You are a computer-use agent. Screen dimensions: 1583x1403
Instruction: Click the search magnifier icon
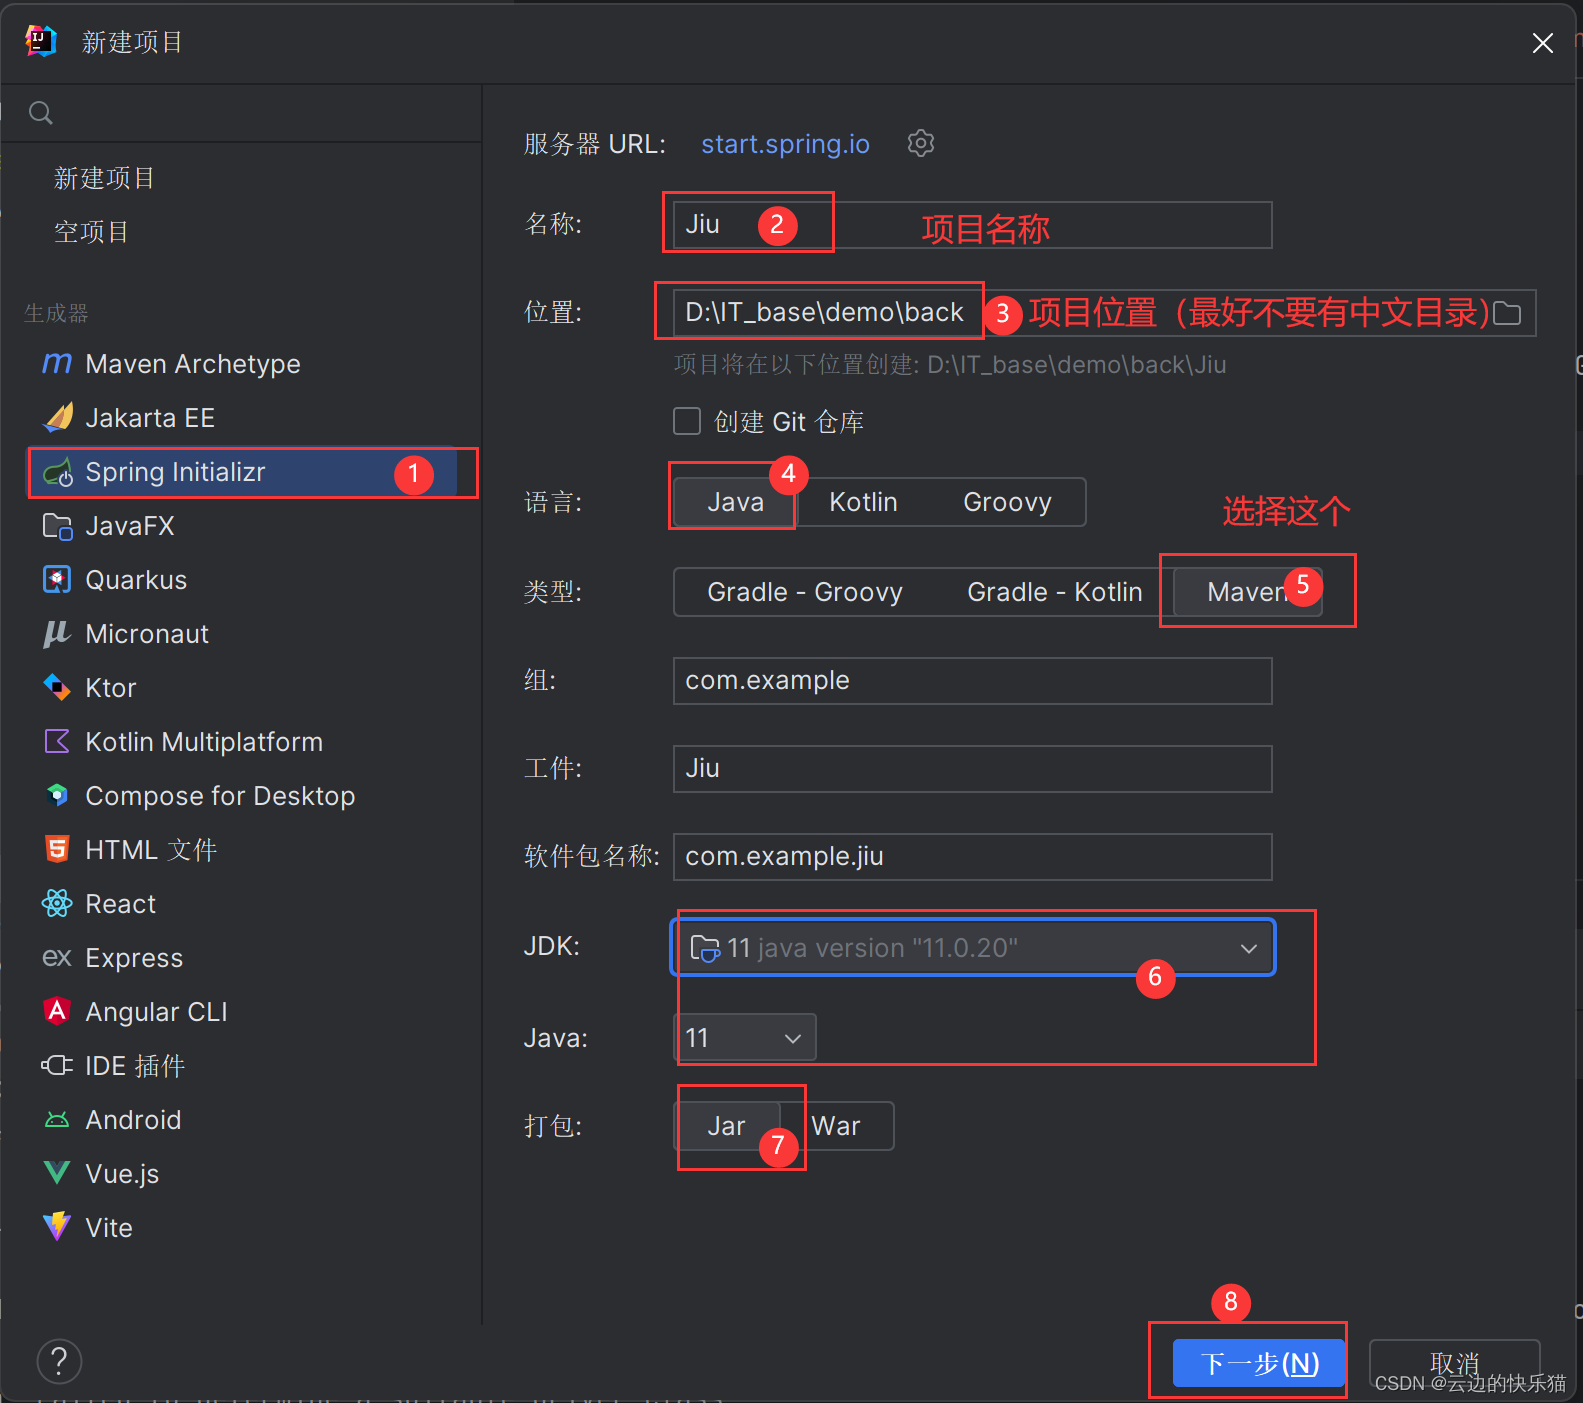point(41,113)
